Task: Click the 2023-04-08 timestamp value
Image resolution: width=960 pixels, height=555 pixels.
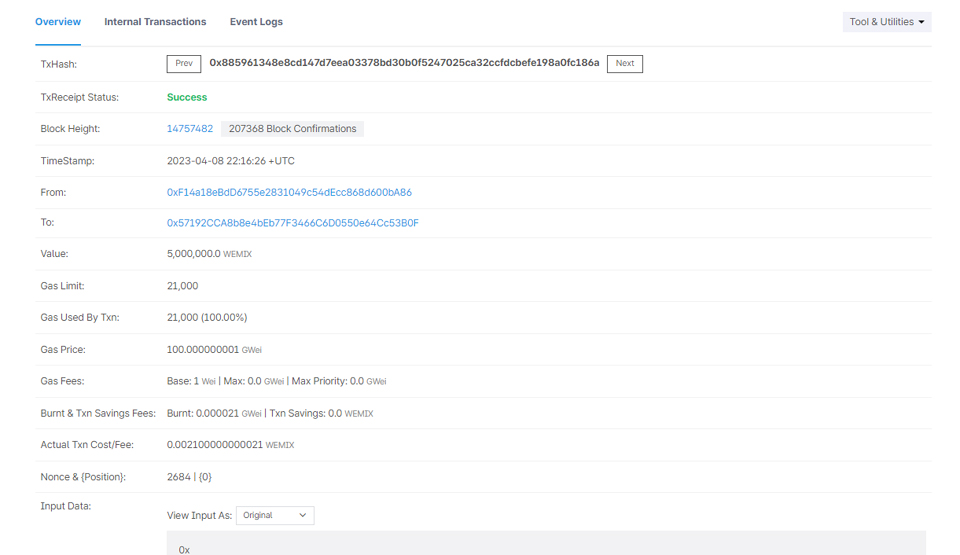Action: (230, 161)
